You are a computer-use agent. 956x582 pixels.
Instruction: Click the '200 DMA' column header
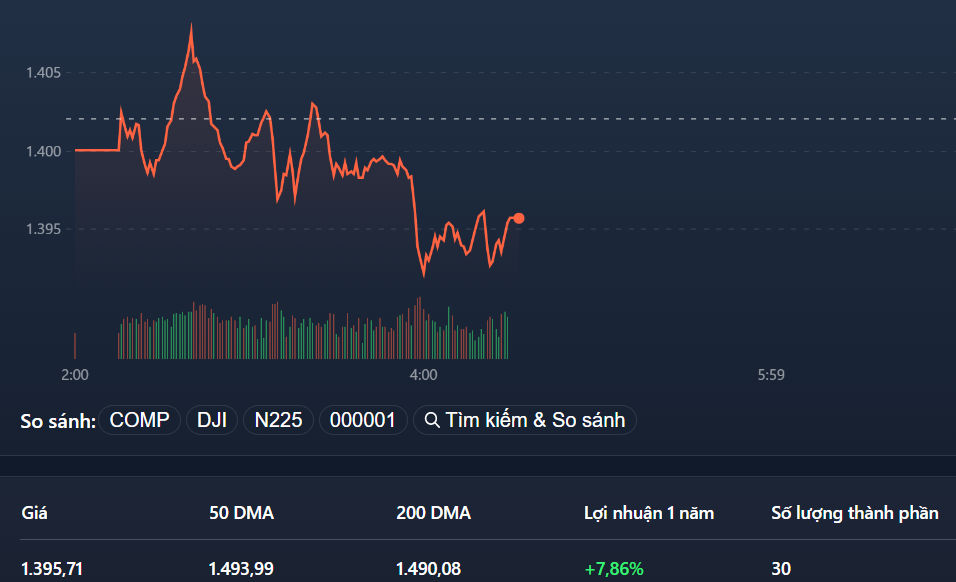click(433, 513)
